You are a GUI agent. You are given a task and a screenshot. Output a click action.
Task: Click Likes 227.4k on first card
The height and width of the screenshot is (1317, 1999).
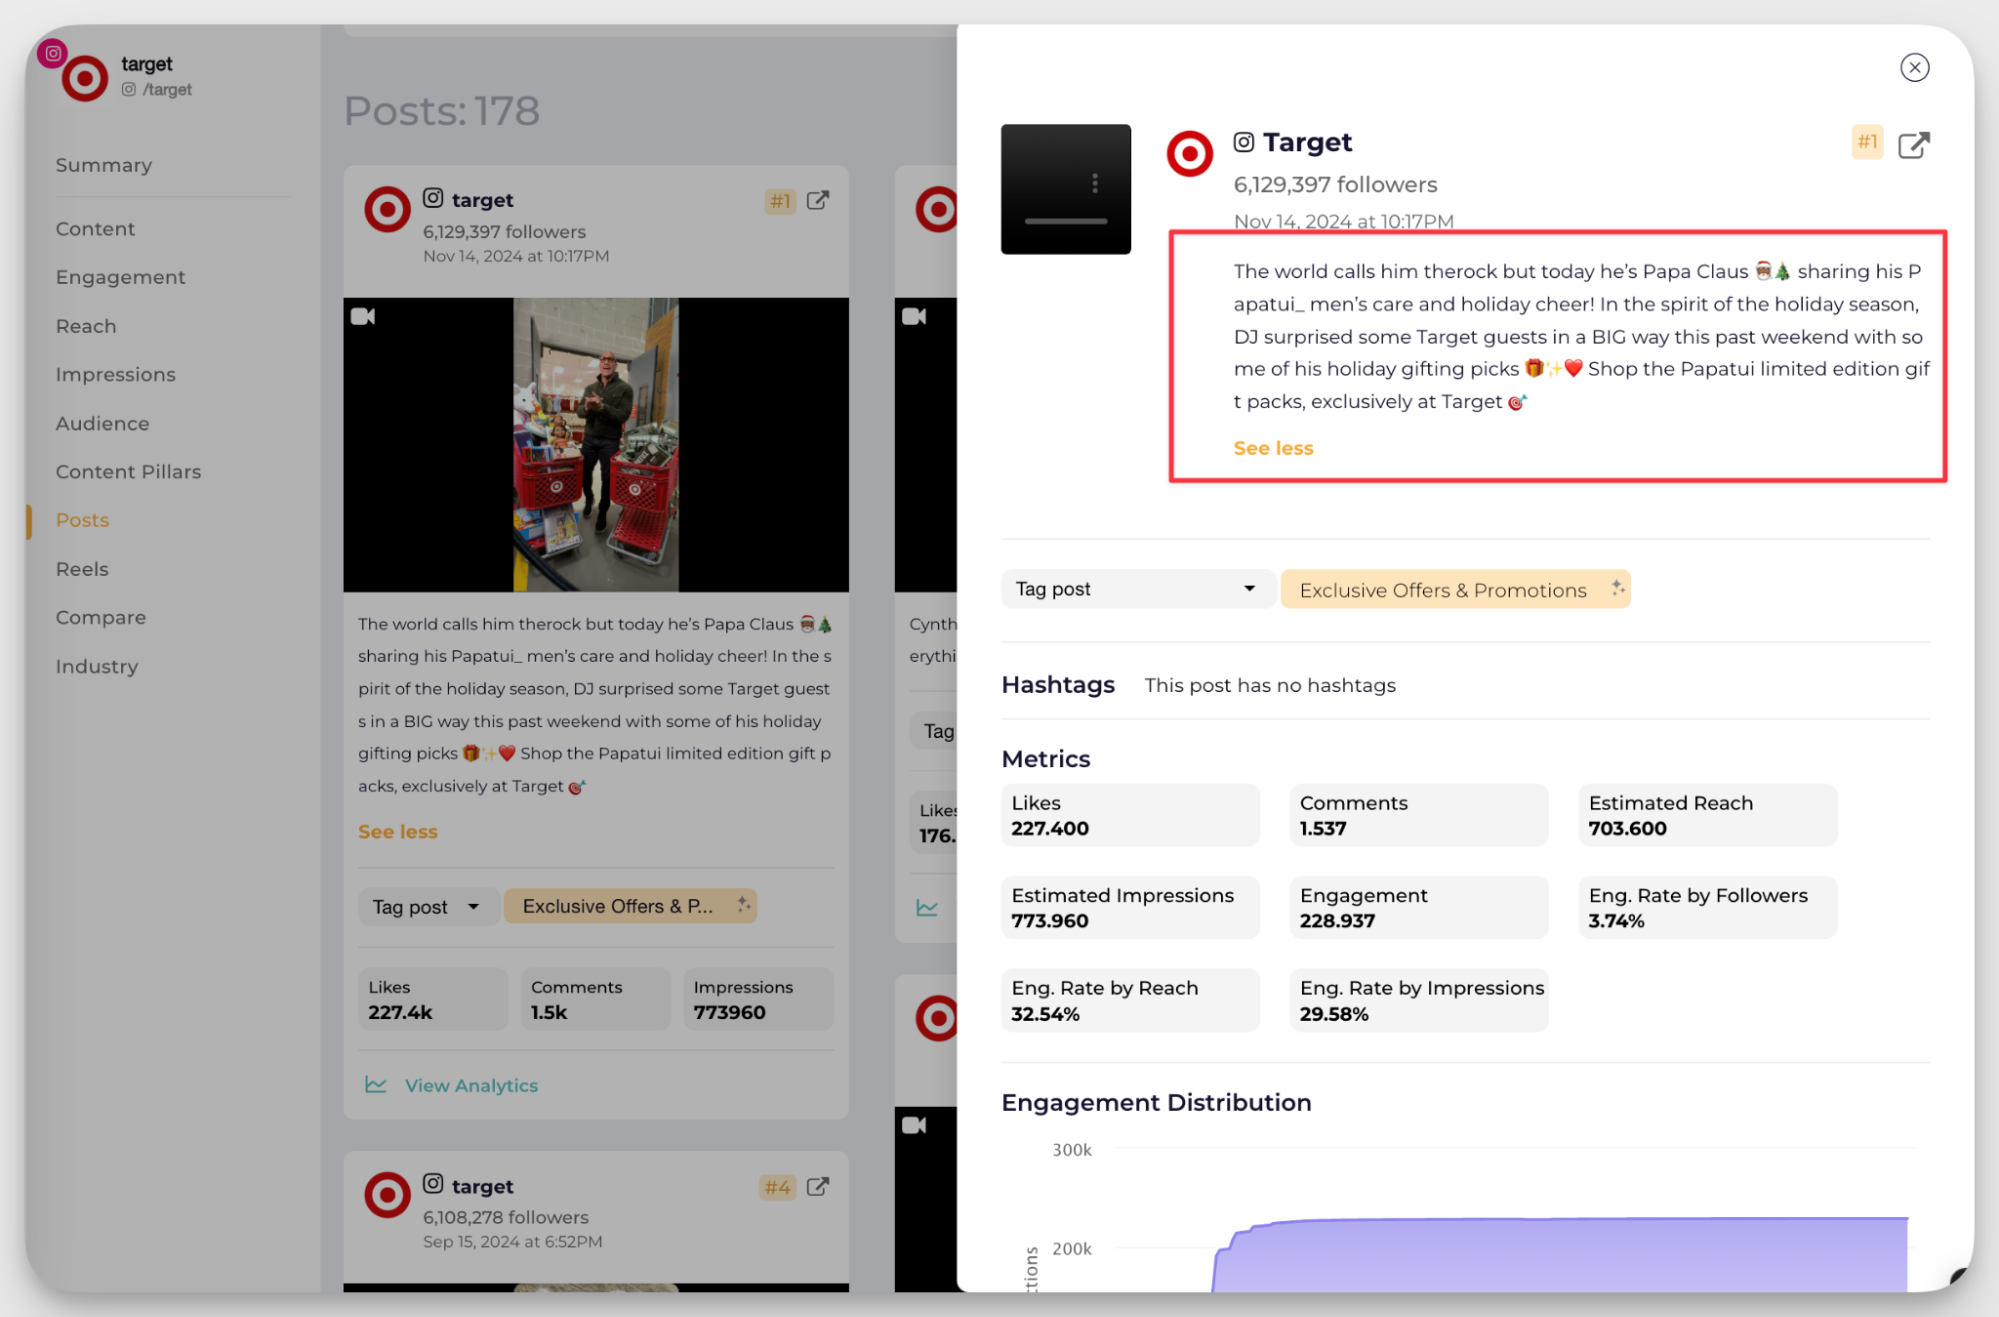(432, 999)
